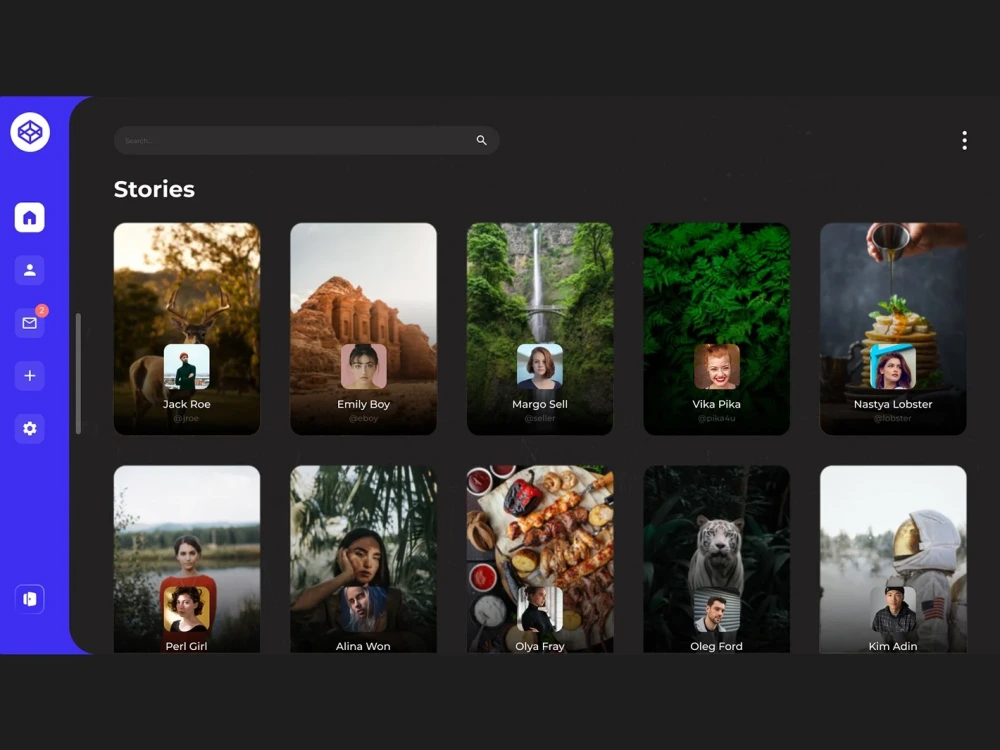The image size is (1000, 750).
Task: Click Olya Fray's avatar picture
Action: pos(540,609)
